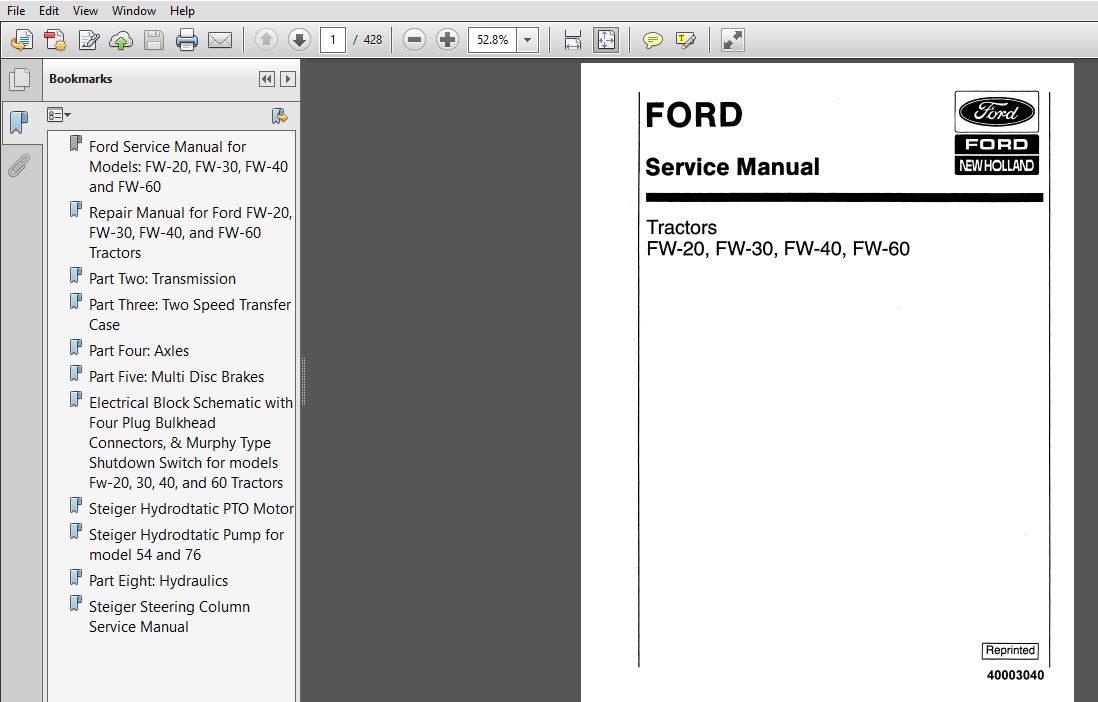The width and height of the screenshot is (1098, 702).
Task: Go to previous page up arrow
Action: coord(266,40)
